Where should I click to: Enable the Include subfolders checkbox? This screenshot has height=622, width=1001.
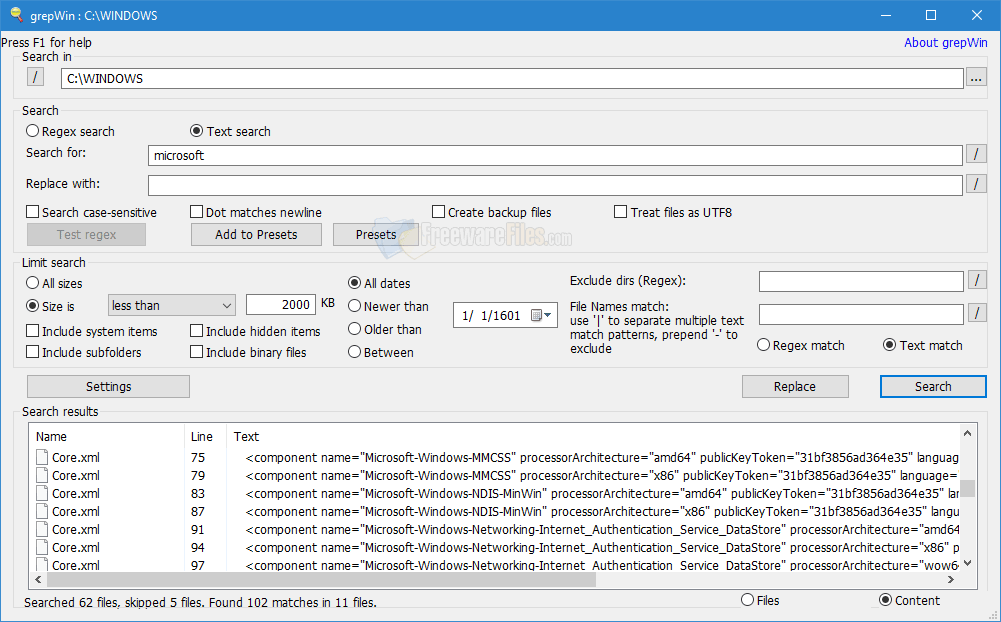[x=34, y=352]
